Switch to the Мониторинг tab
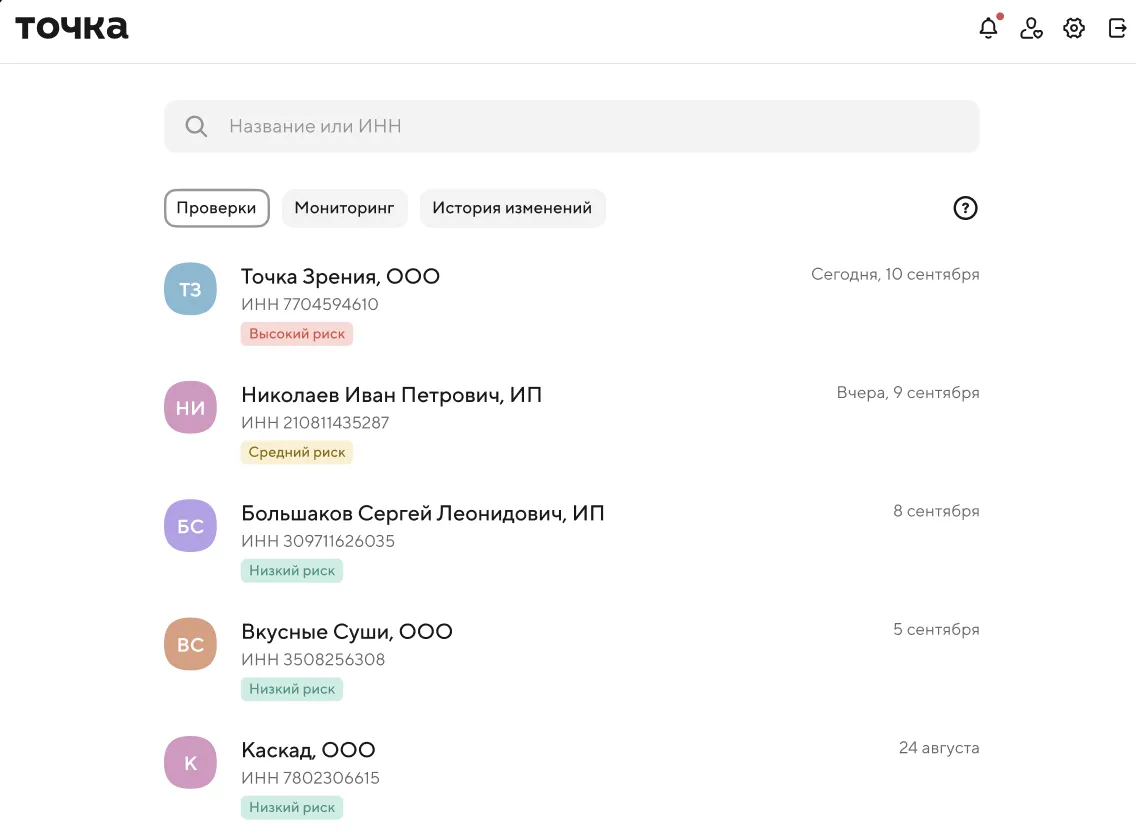Image resolution: width=1136 pixels, height=834 pixels. click(x=345, y=208)
